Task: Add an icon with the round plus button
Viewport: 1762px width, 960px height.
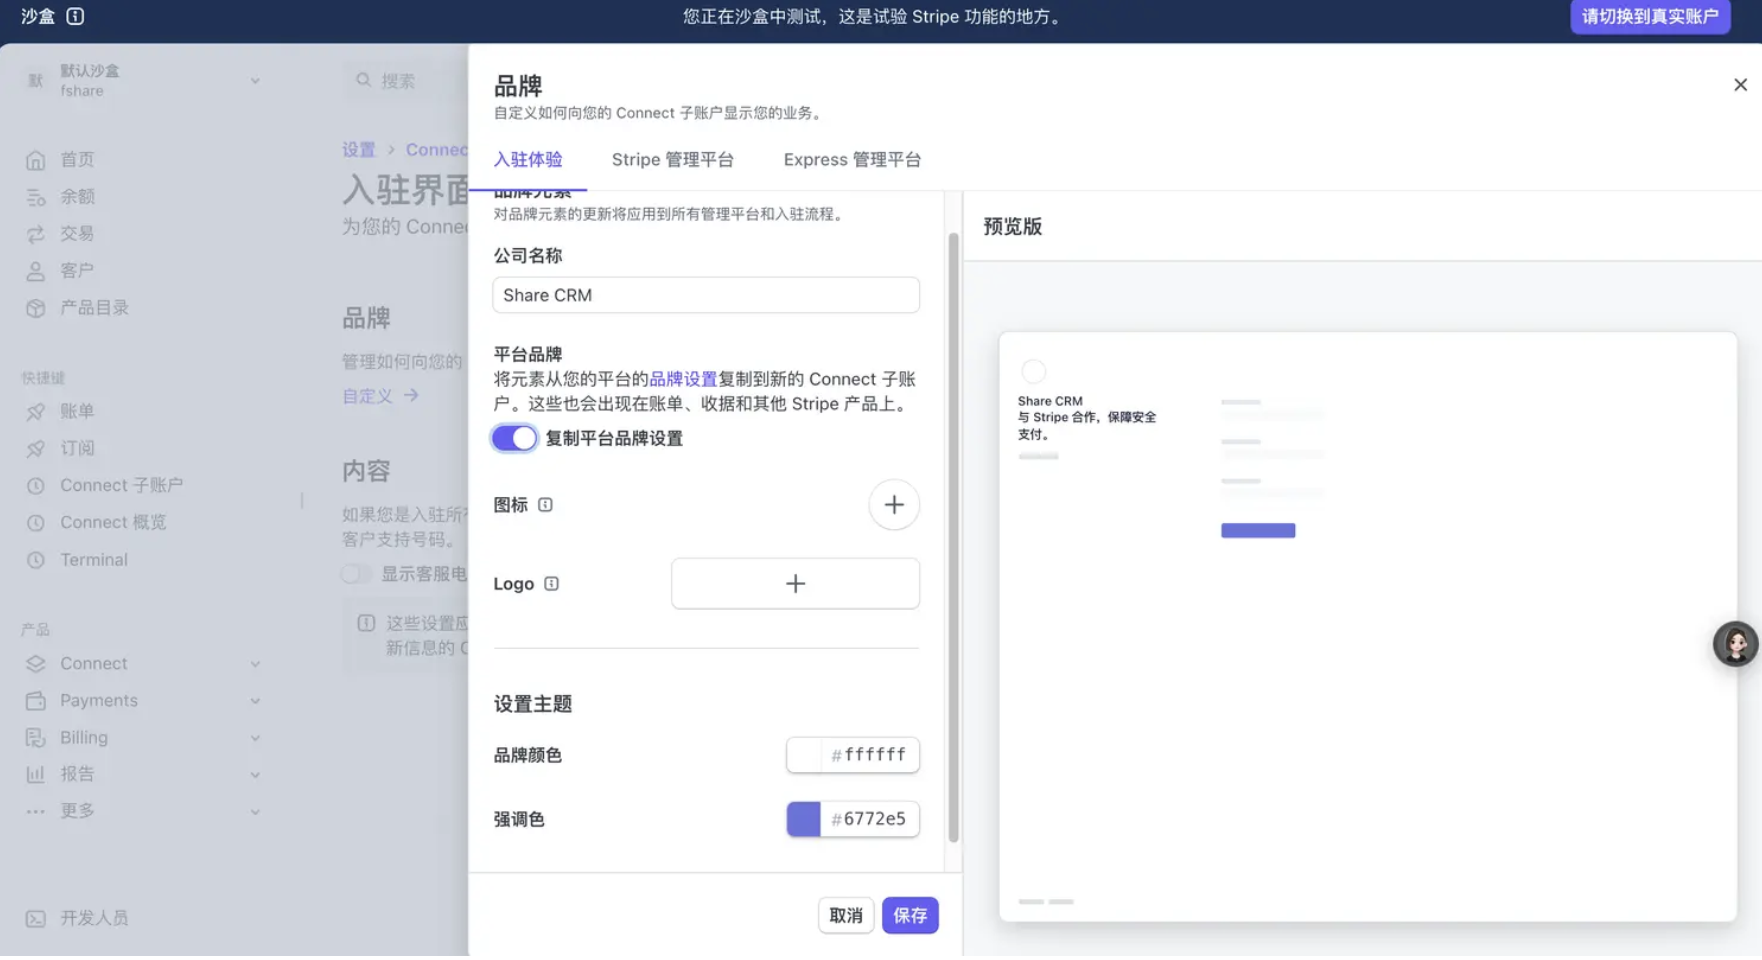Action: point(894,505)
